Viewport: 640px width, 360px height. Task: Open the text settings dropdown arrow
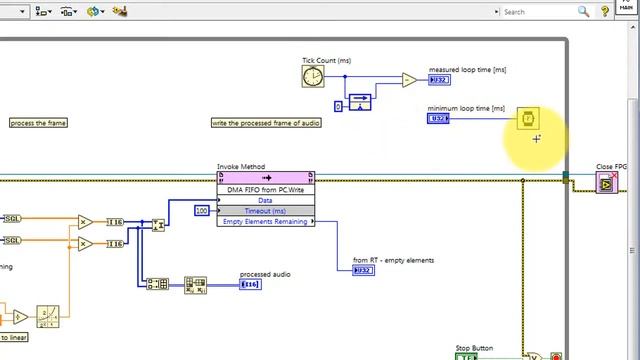pos(22,12)
